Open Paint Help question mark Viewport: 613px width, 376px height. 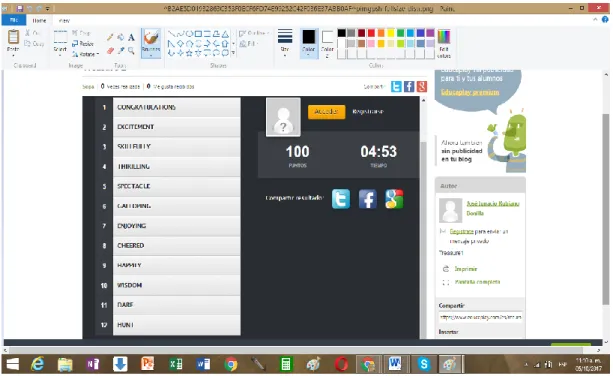pyautogui.click(x=605, y=20)
